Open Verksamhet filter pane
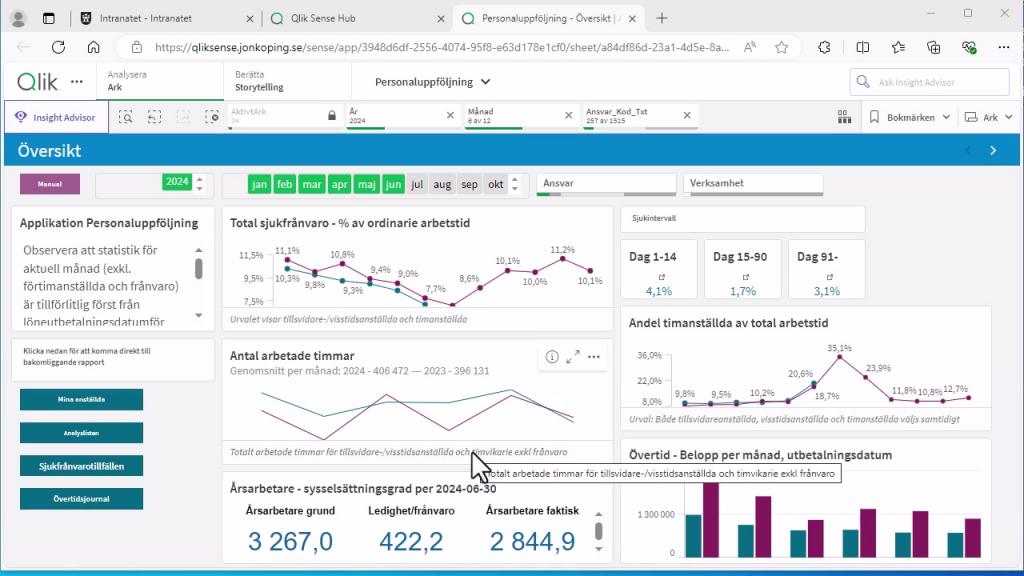The height and width of the screenshot is (576, 1024). [x=753, y=184]
